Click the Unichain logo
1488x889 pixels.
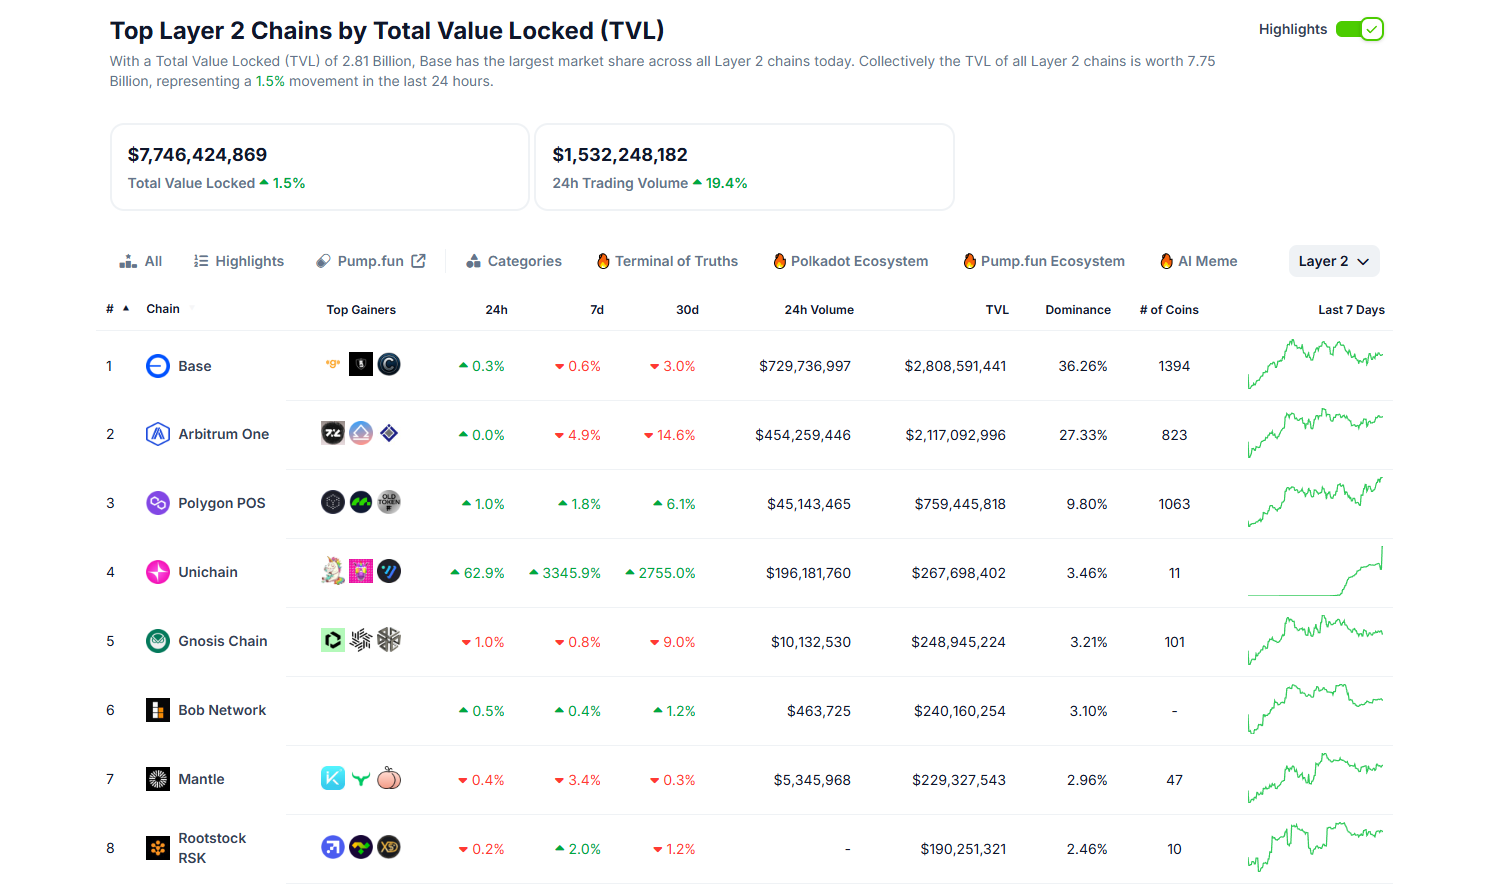pyautogui.click(x=157, y=572)
